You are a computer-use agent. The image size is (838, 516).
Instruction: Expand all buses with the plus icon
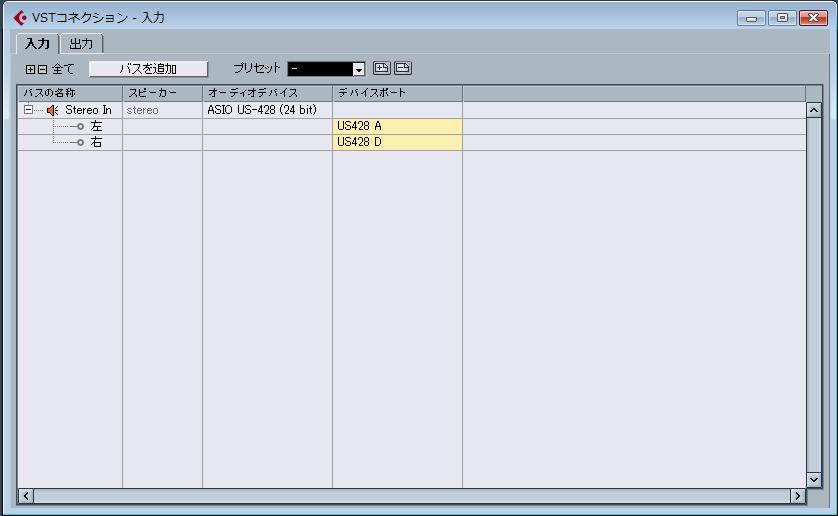30,69
